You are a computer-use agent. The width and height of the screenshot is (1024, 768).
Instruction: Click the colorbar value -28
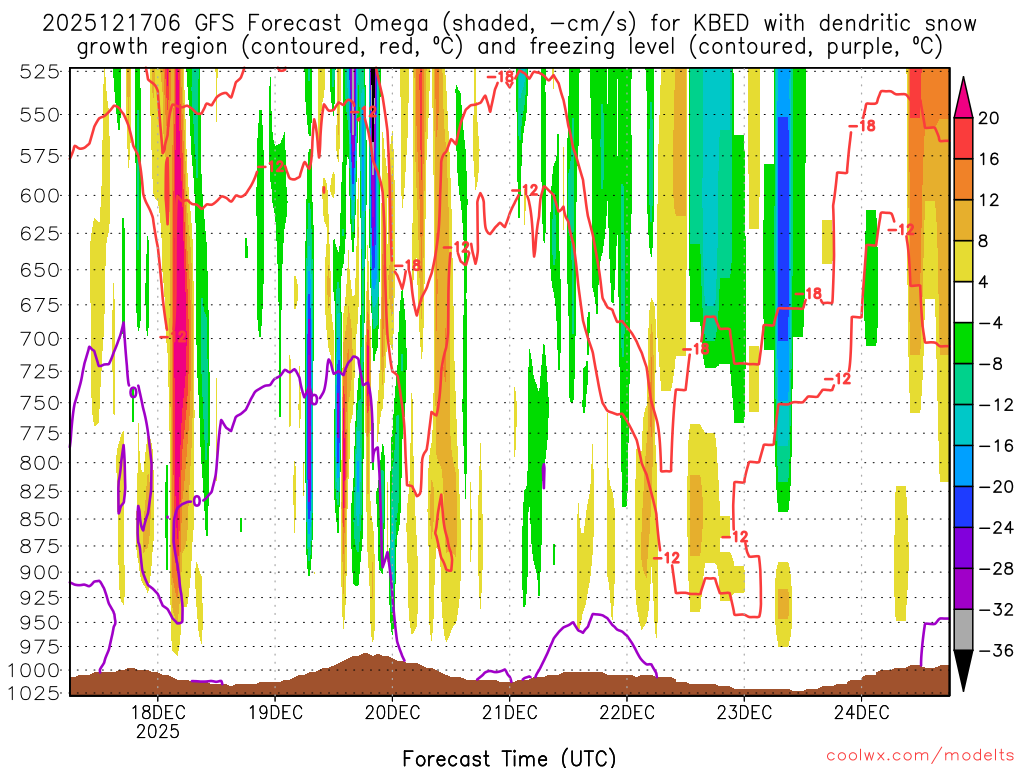996,569
